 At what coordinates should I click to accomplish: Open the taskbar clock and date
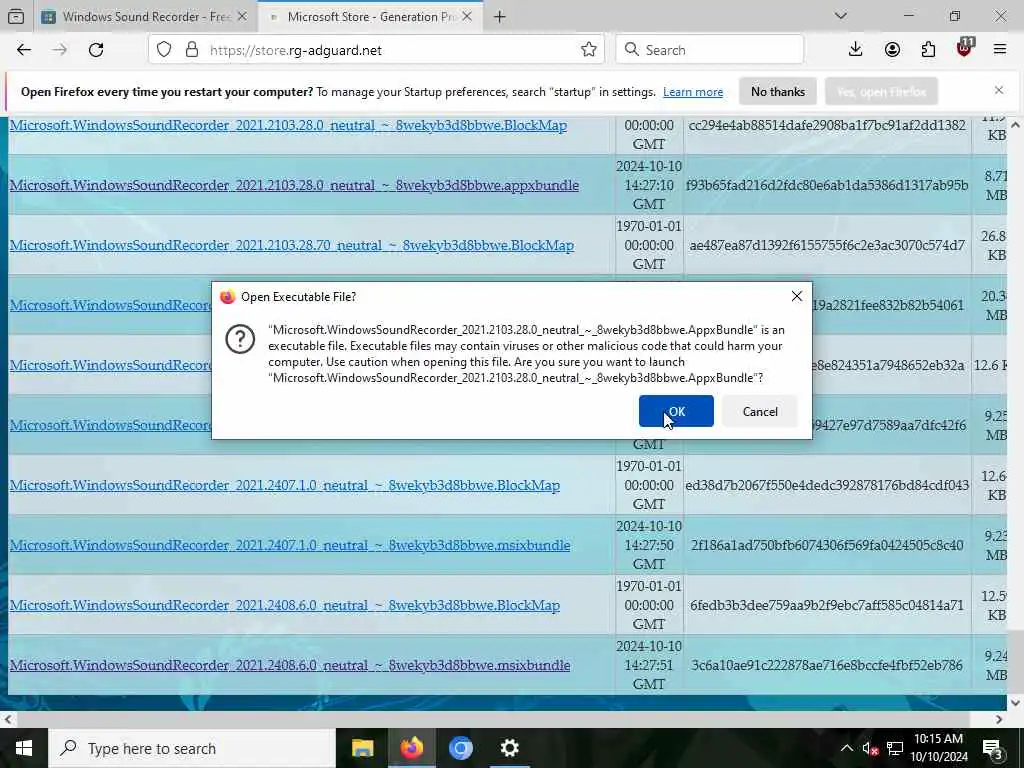938,748
